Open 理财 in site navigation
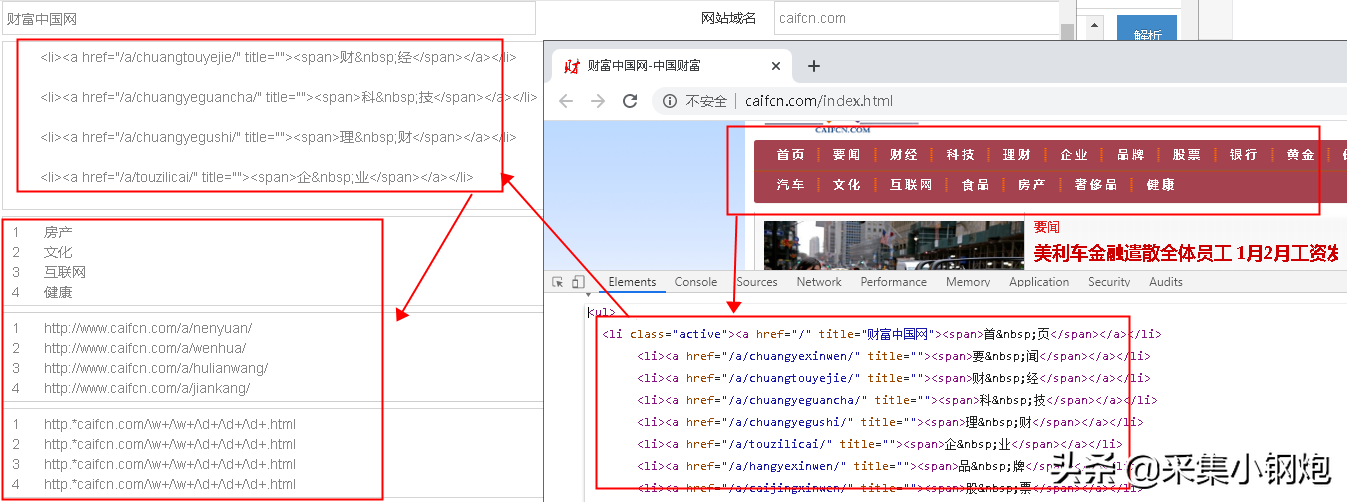 1017,155
